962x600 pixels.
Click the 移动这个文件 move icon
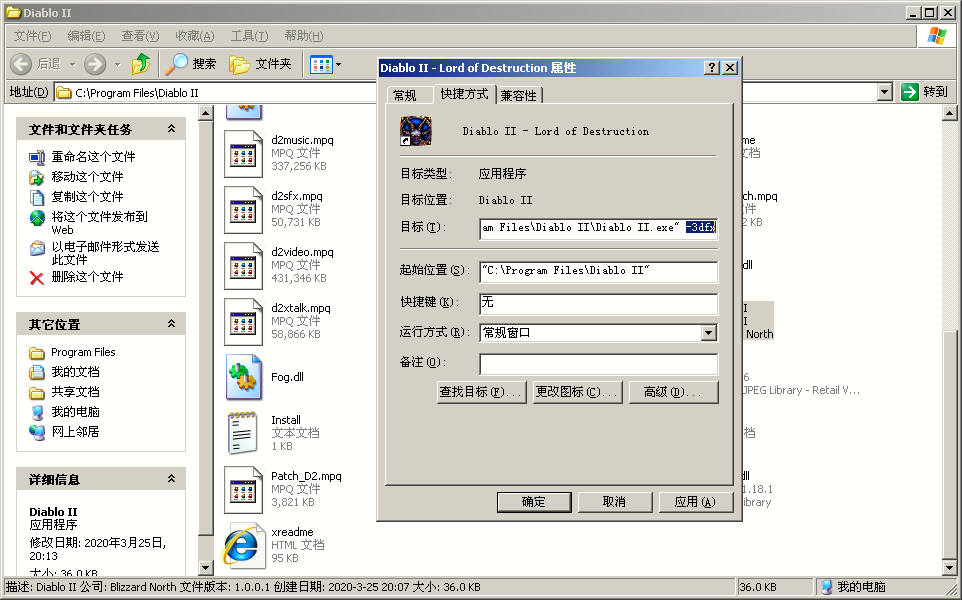pos(37,177)
